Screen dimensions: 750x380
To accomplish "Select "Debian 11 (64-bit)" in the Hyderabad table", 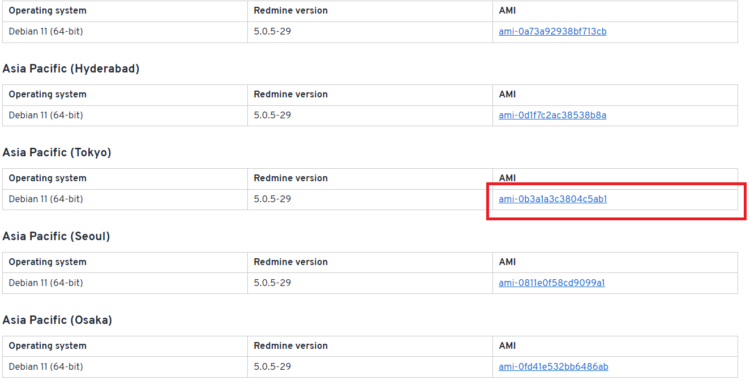I will click(x=46, y=115).
